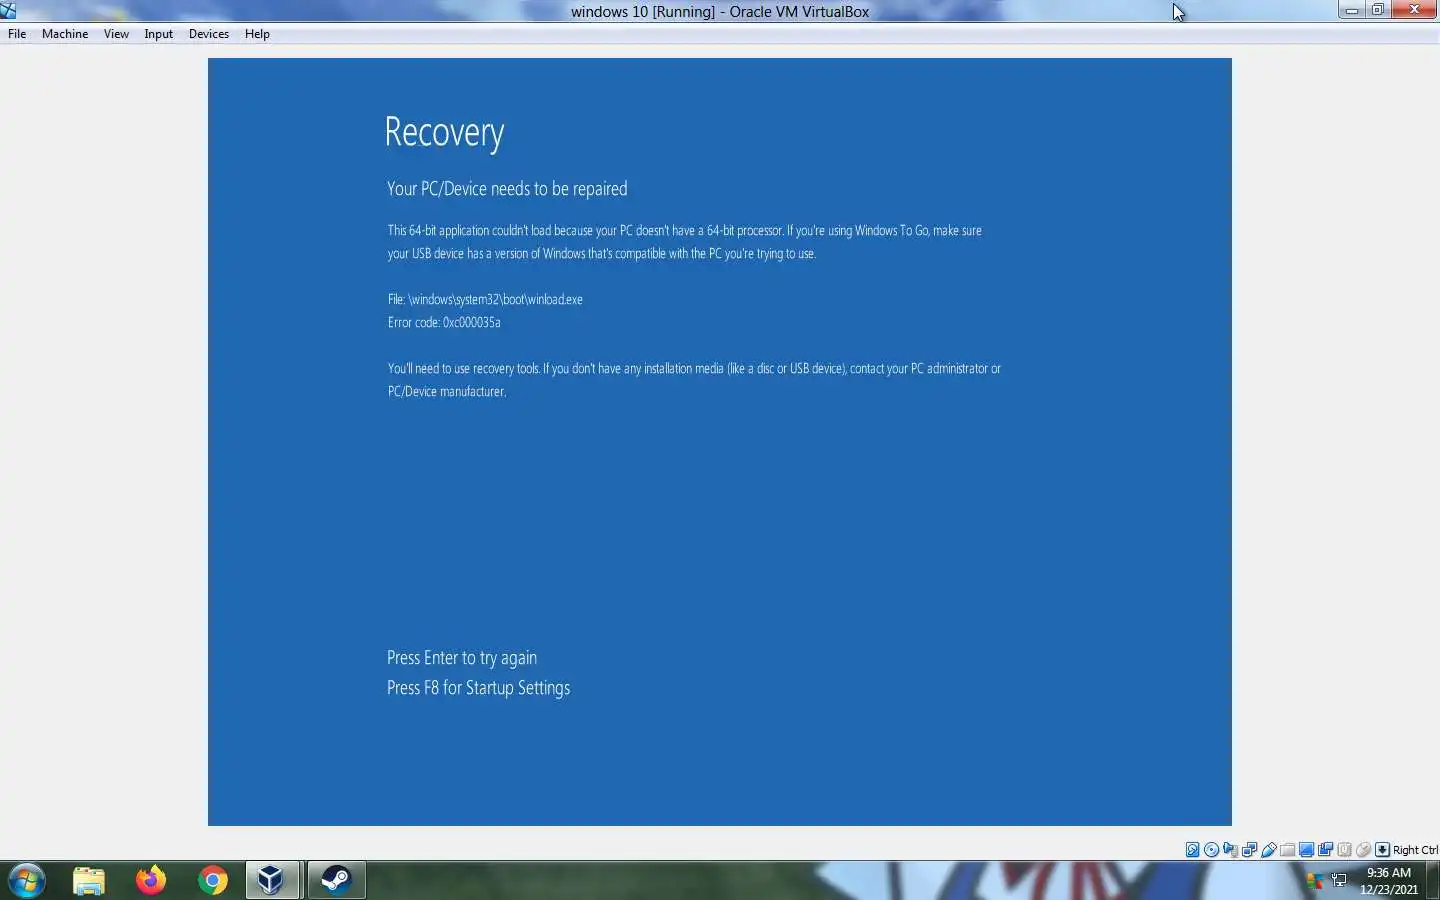The width and height of the screenshot is (1440, 900).
Task: Click the hard disk activity indicator icon
Action: coord(1192,850)
